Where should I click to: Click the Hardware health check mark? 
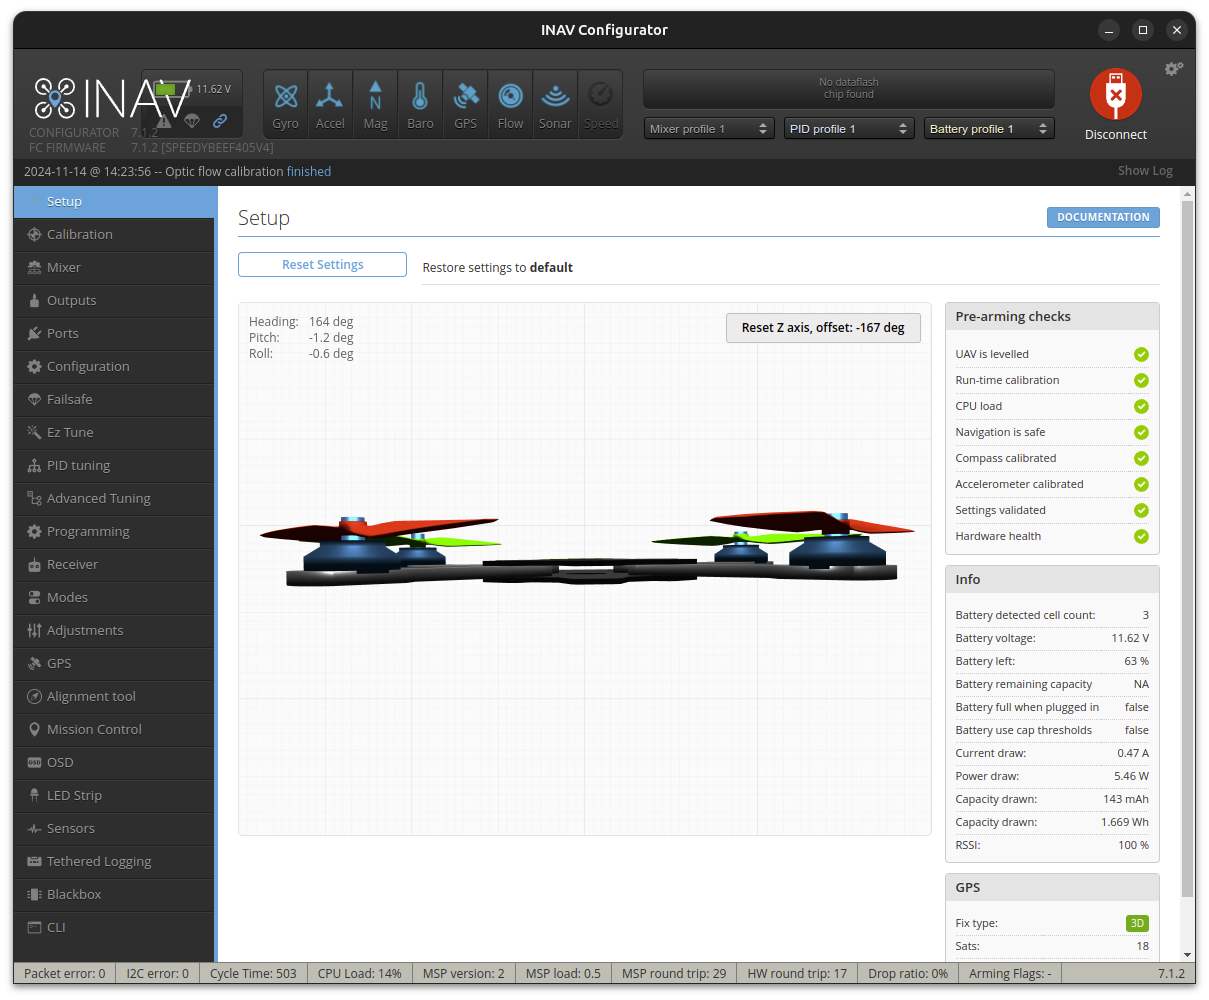(1141, 537)
